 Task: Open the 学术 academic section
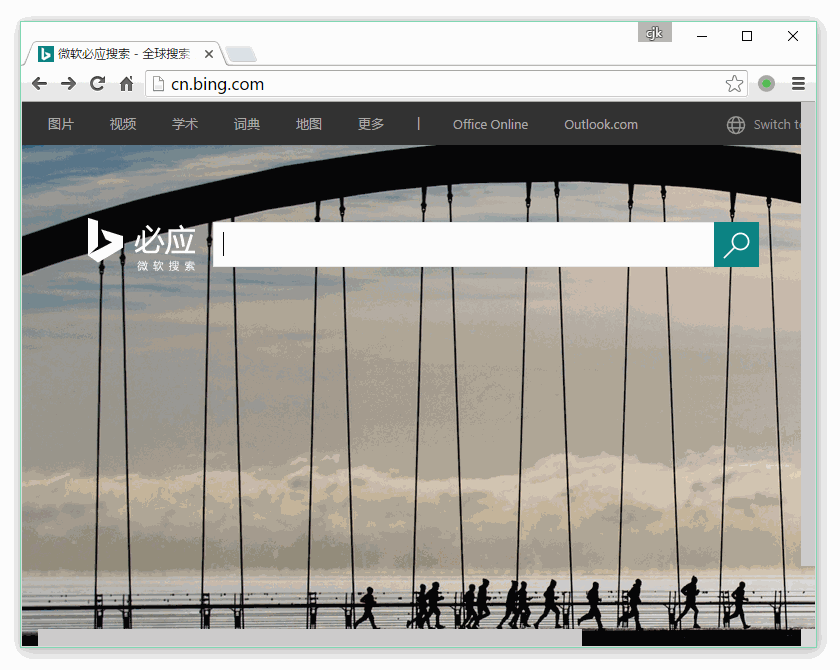pyautogui.click(x=185, y=124)
